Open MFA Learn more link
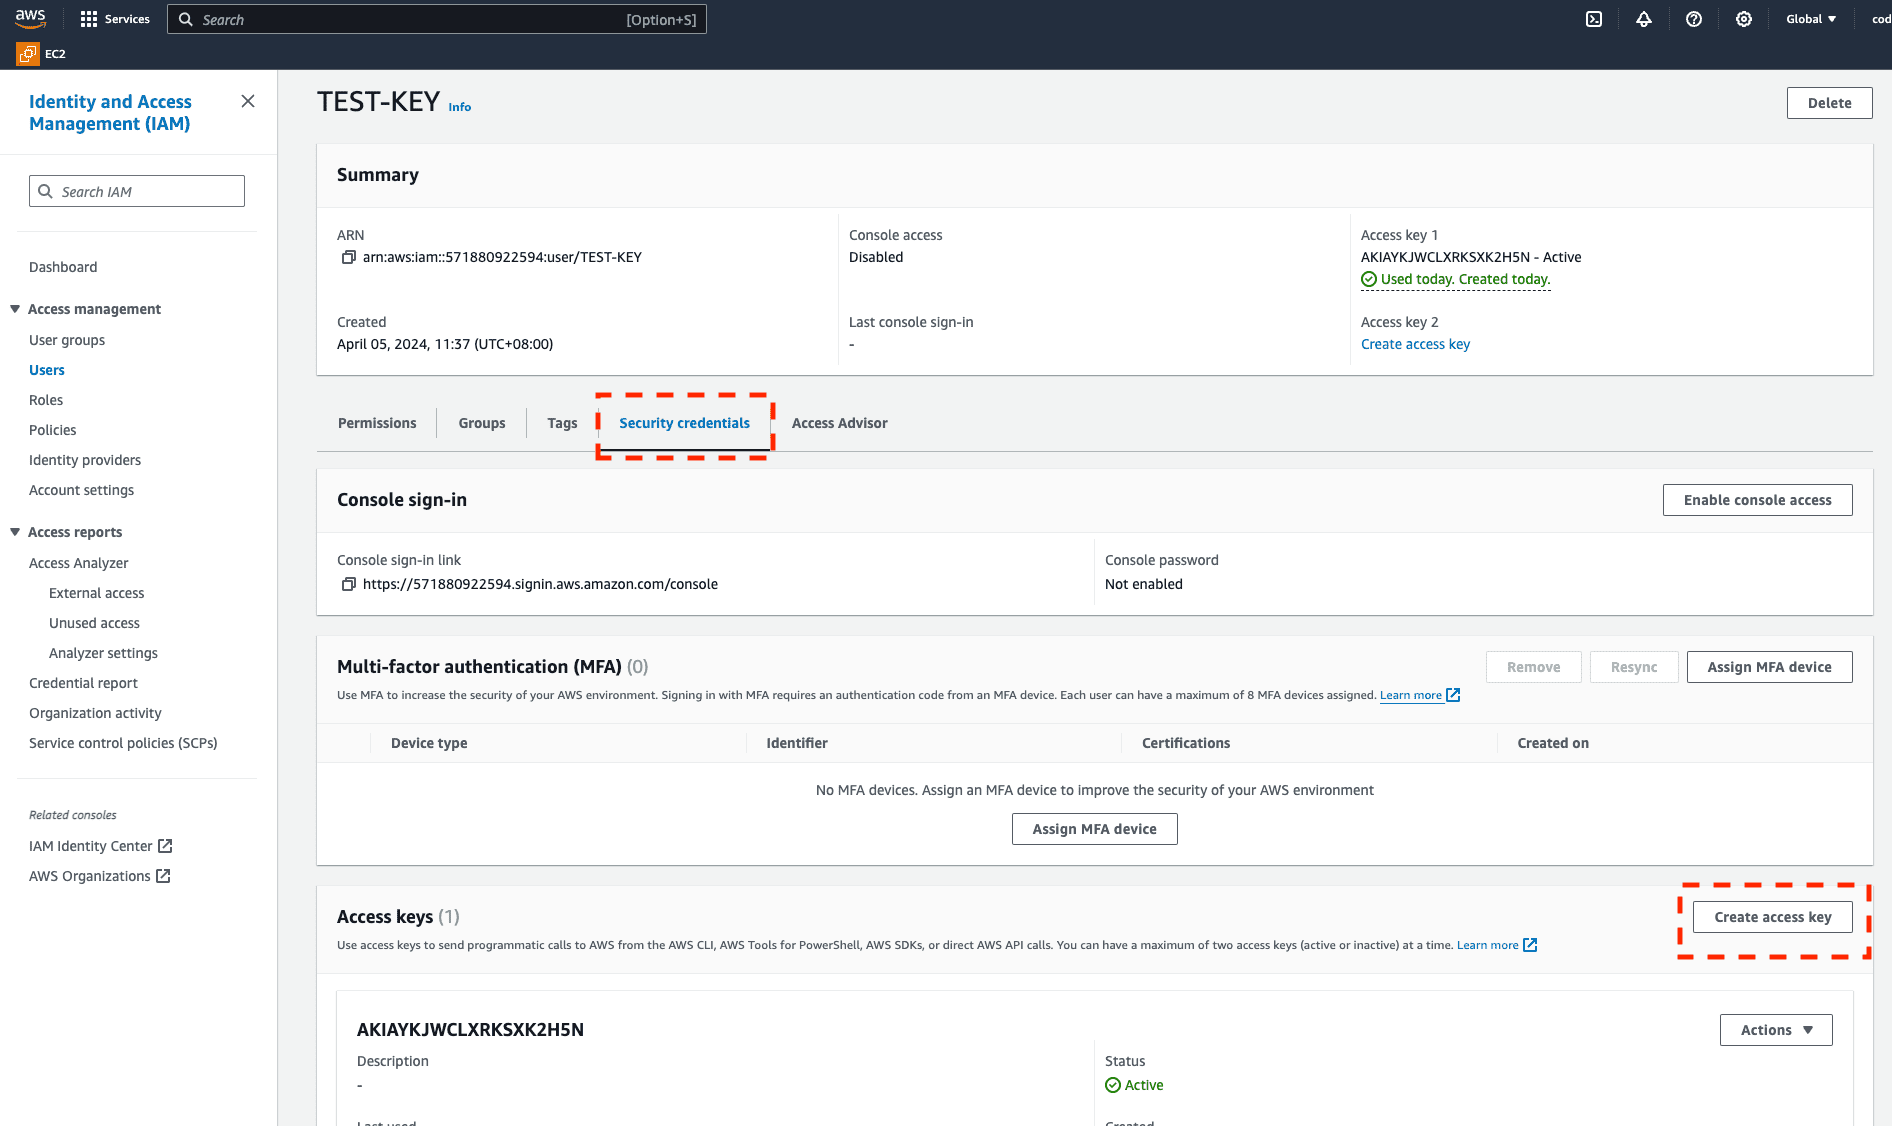This screenshot has width=1892, height=1126. 1411,695
